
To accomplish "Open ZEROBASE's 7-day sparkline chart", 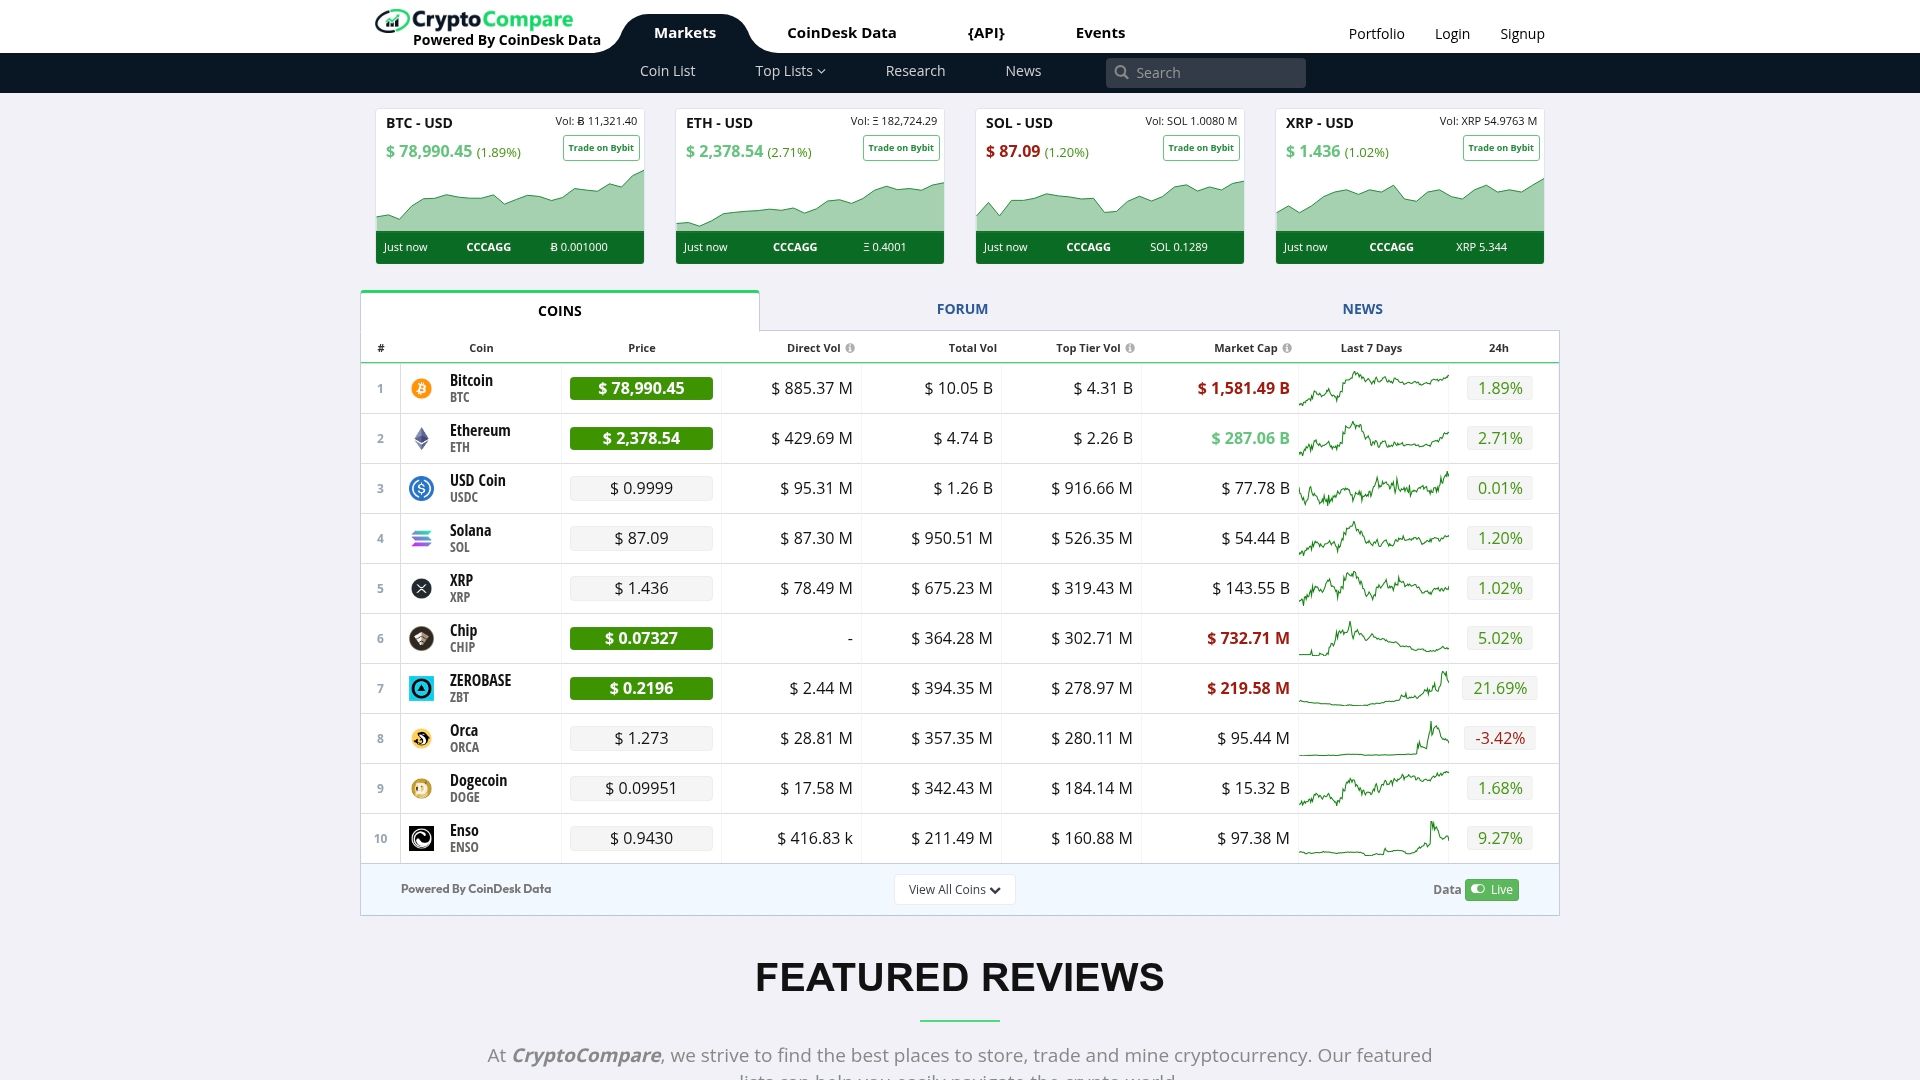I will (x=1374, y=689).
